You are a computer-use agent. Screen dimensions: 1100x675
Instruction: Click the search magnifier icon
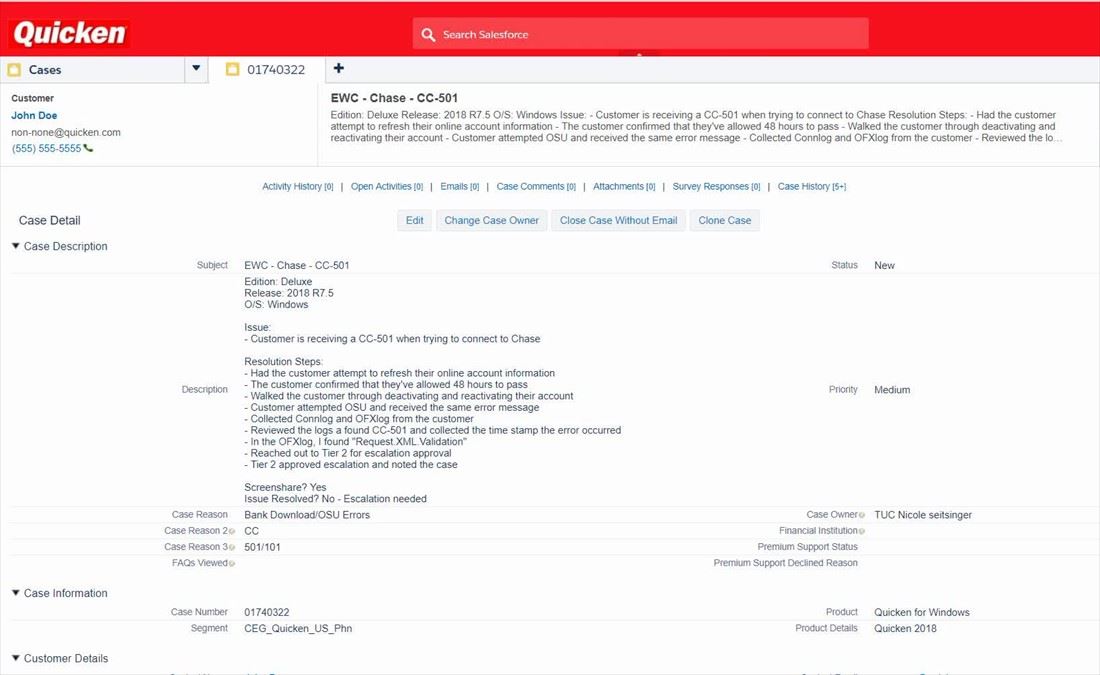(x=428, y=34)
